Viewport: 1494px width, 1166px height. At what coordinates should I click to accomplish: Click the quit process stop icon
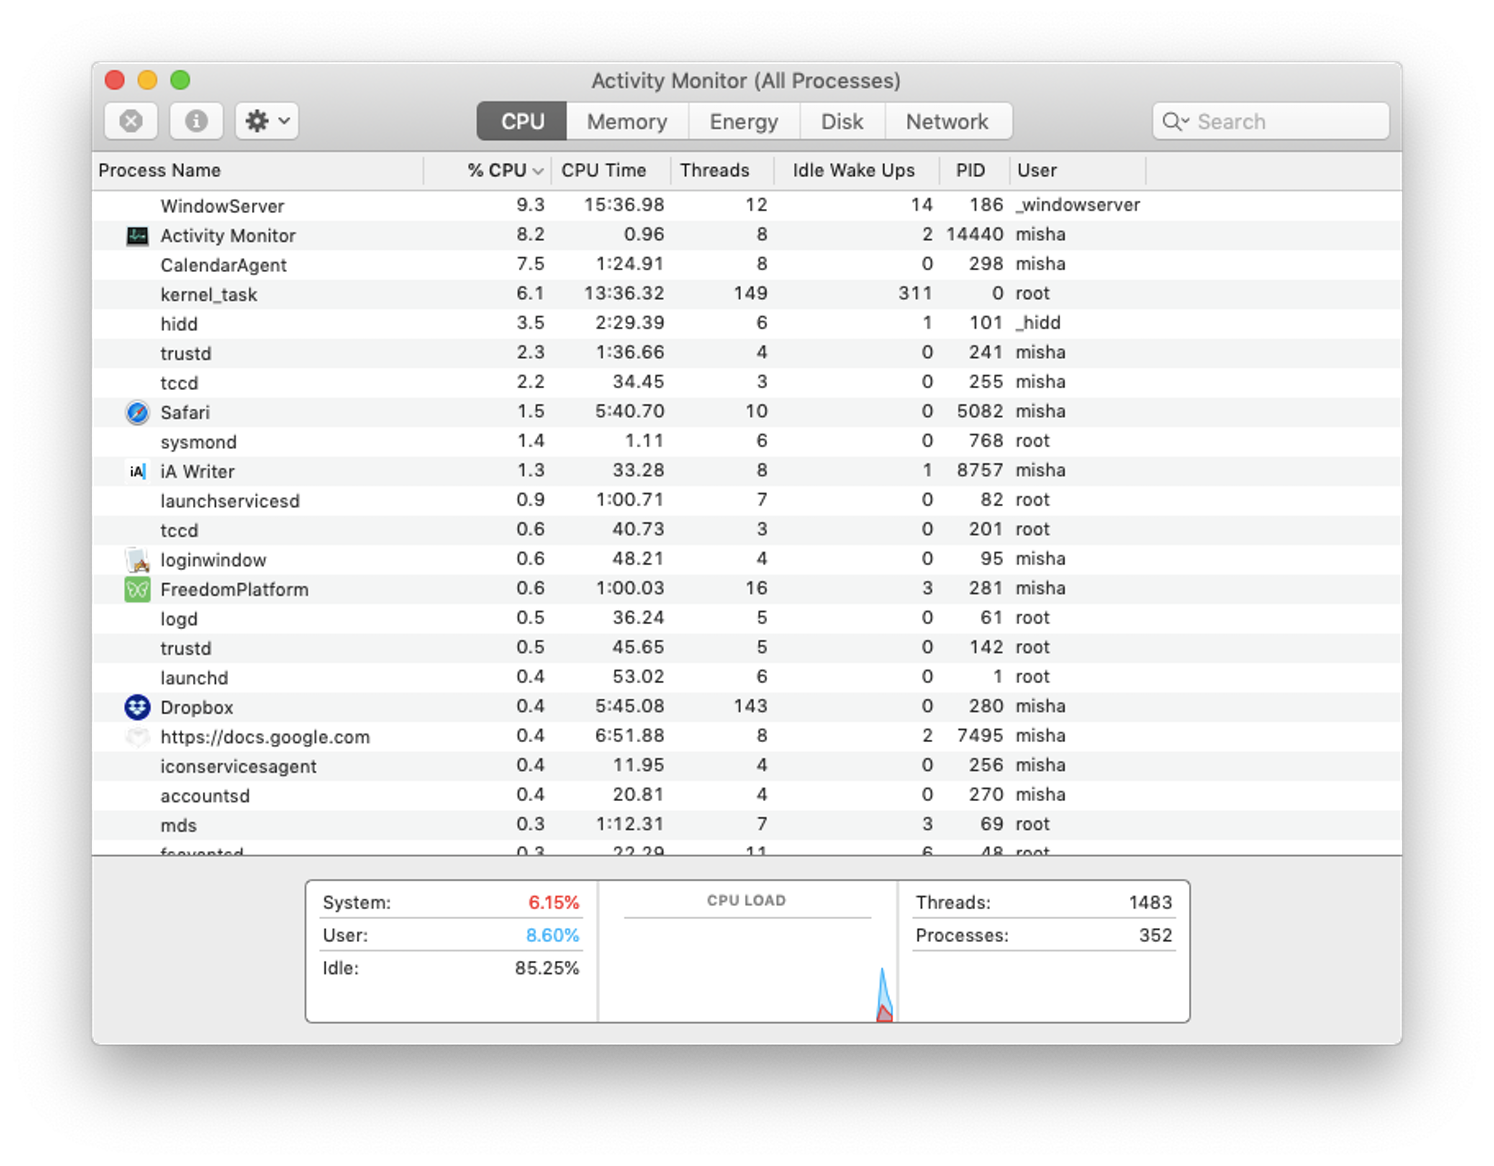click(131, 121)
